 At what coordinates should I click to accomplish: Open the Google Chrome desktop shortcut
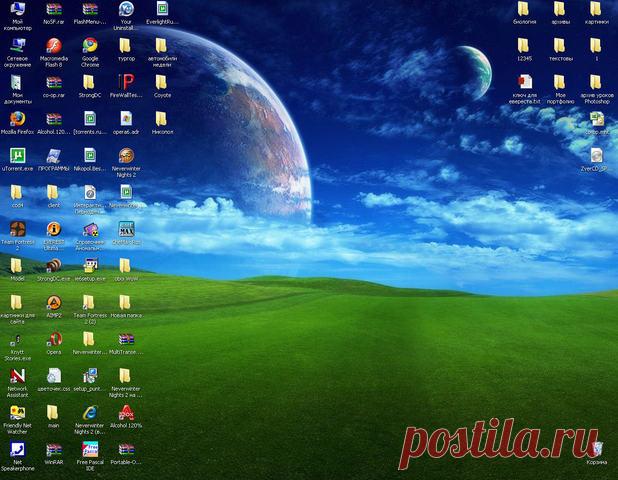pos(90,46)
